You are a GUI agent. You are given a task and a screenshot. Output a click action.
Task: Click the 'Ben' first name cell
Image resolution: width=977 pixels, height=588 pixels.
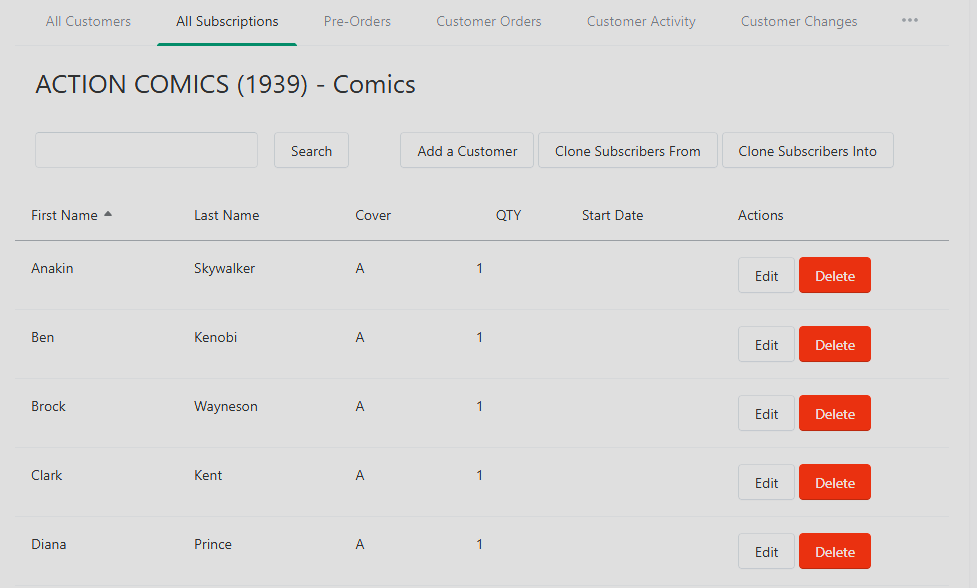tap(42, 338)
